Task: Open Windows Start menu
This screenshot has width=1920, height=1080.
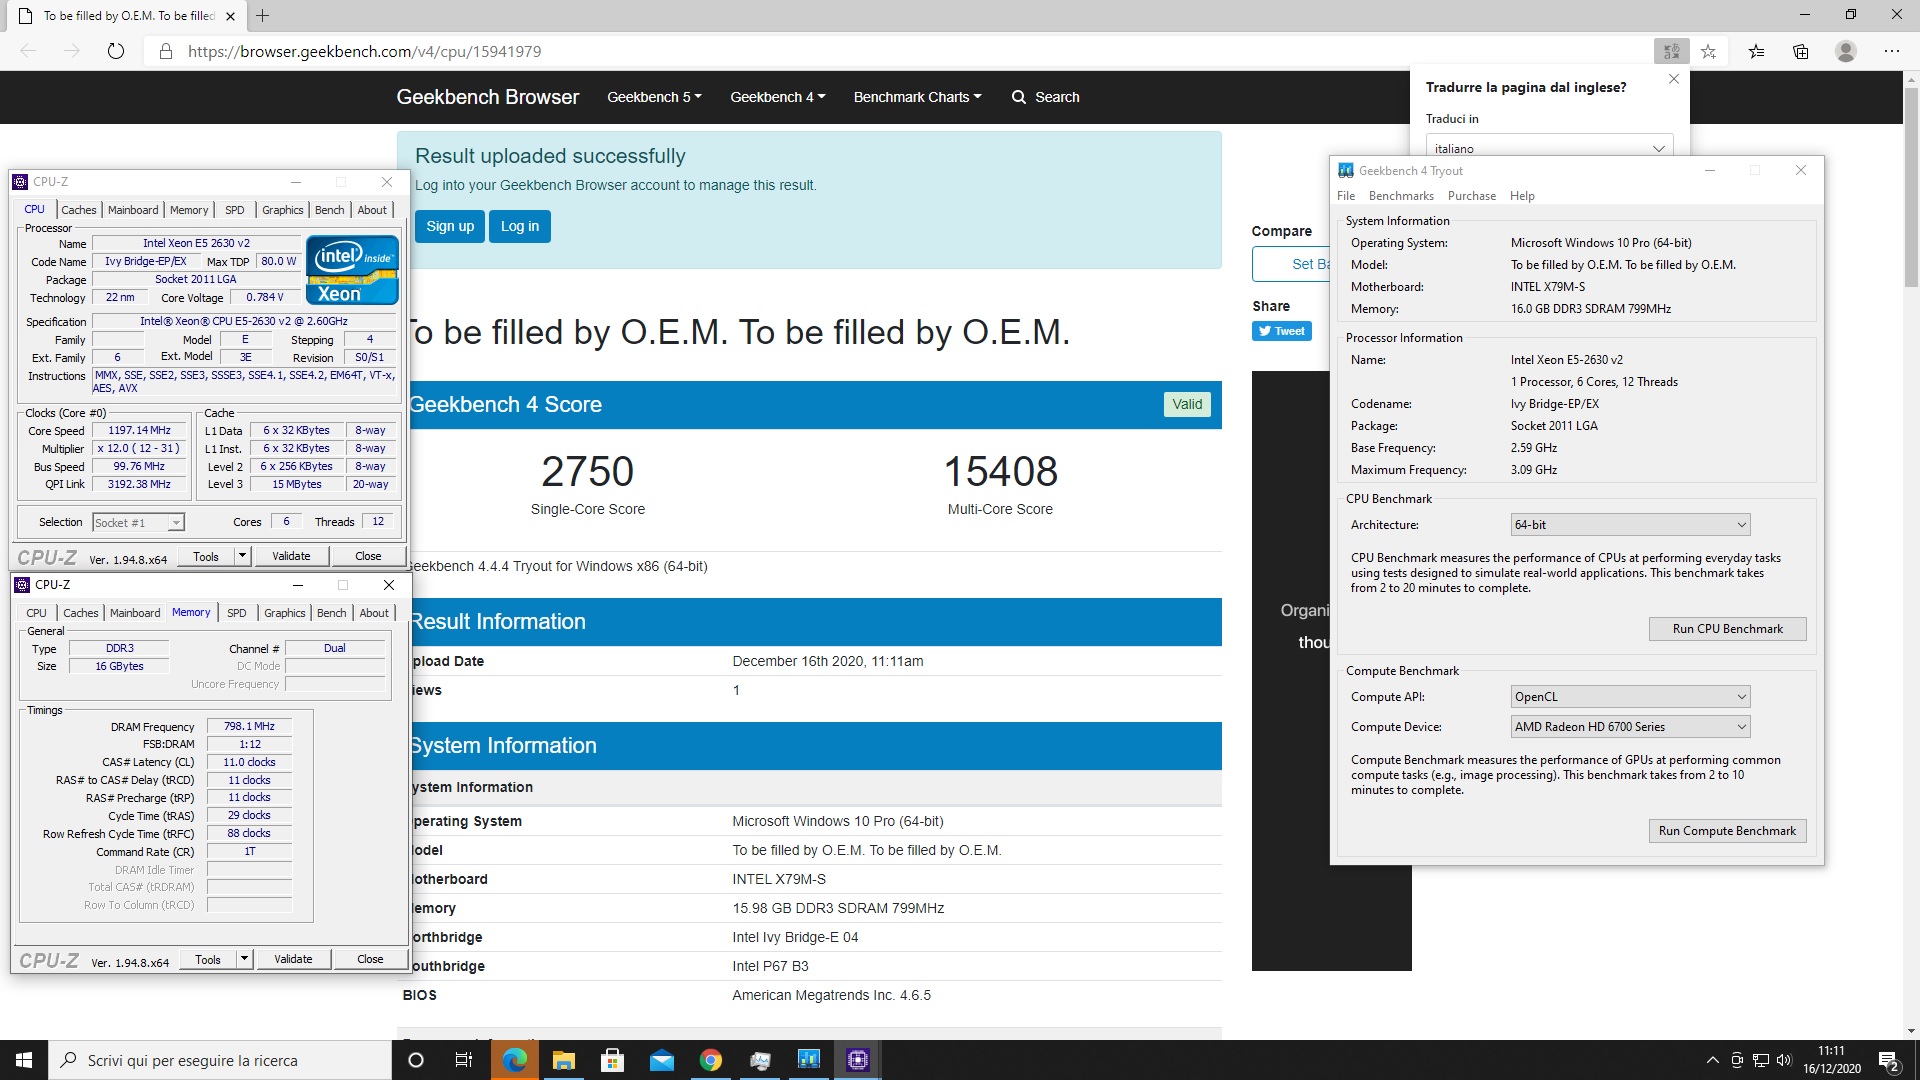Action: (x=24, y=1060)
